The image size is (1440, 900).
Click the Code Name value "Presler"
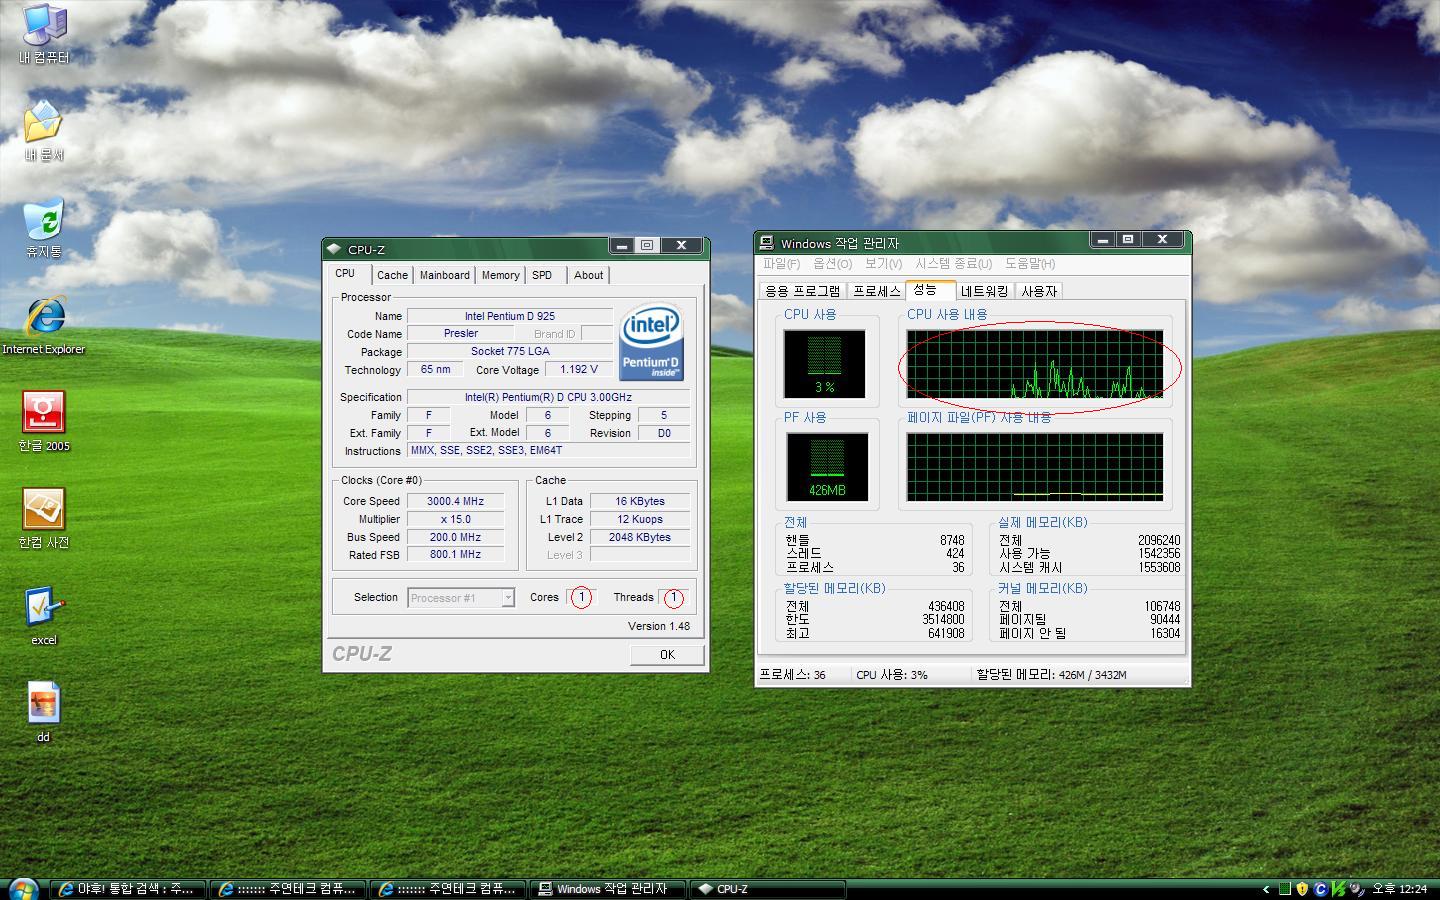coord(461,334)
